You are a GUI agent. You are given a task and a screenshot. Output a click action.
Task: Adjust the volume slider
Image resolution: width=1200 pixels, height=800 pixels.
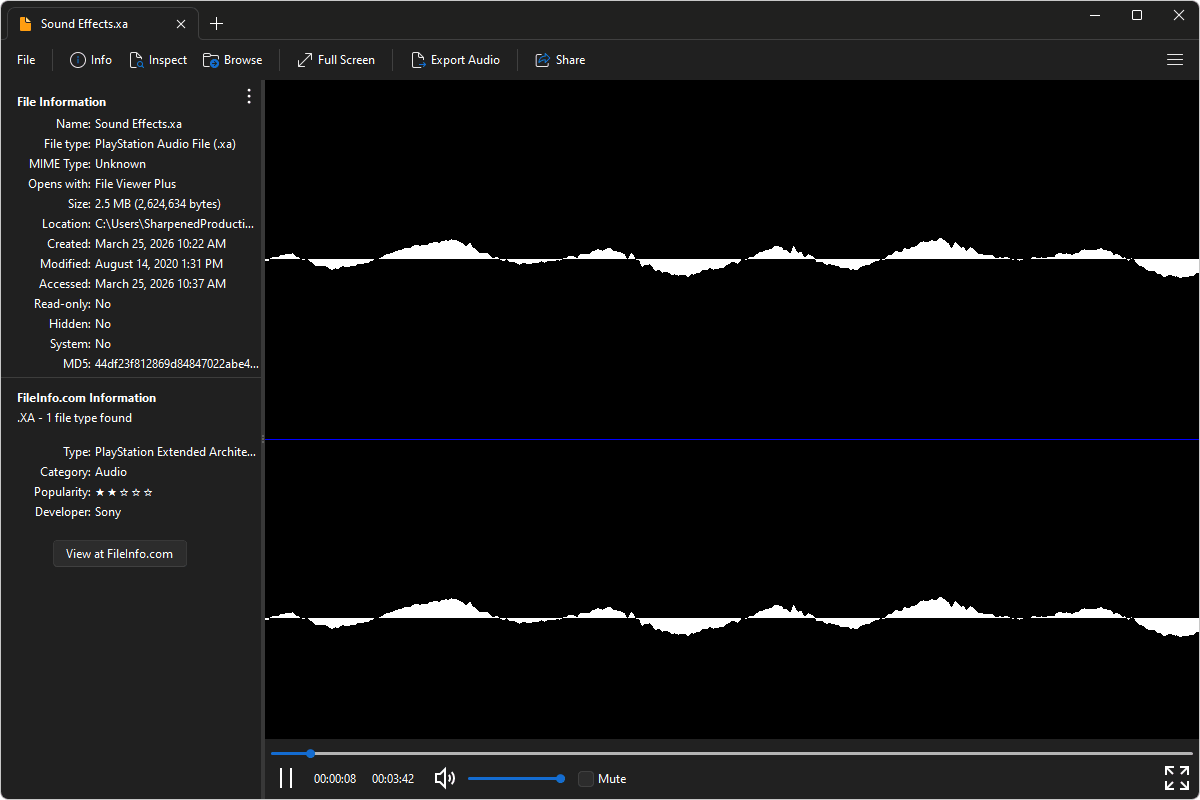pyautogui.click(x=516, y=778)
